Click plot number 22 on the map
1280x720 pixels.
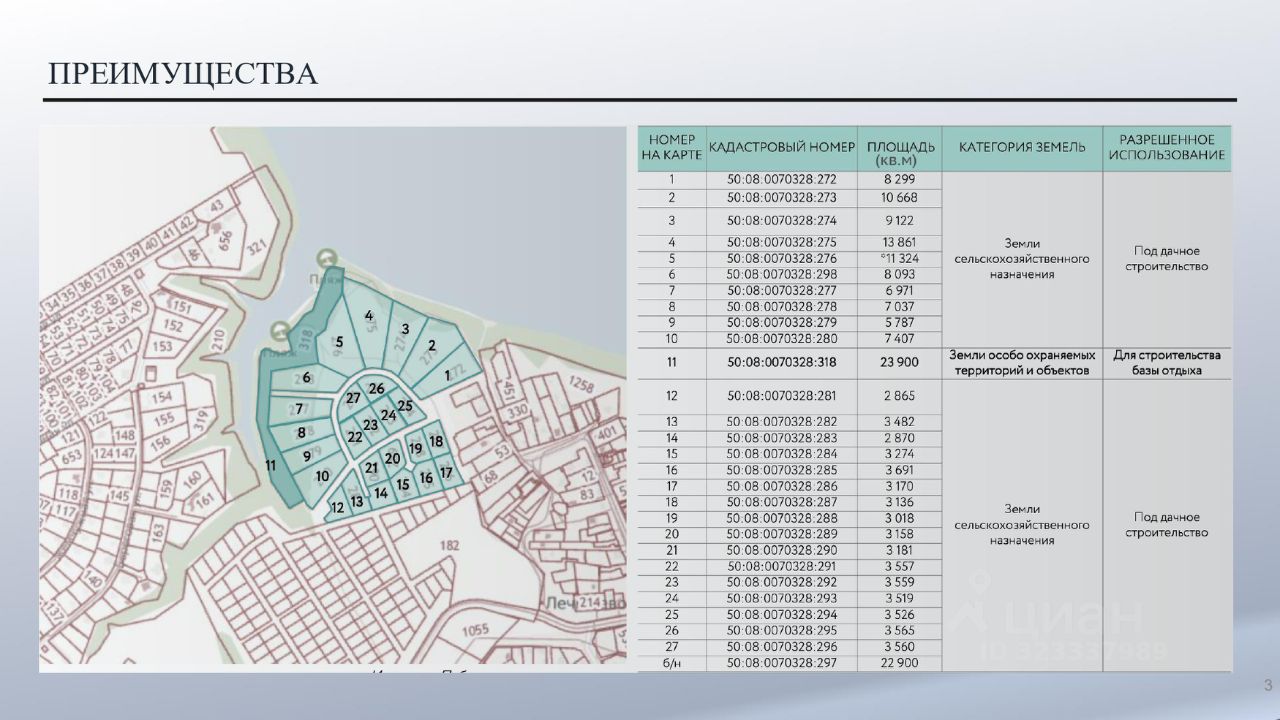click(355, 437)
